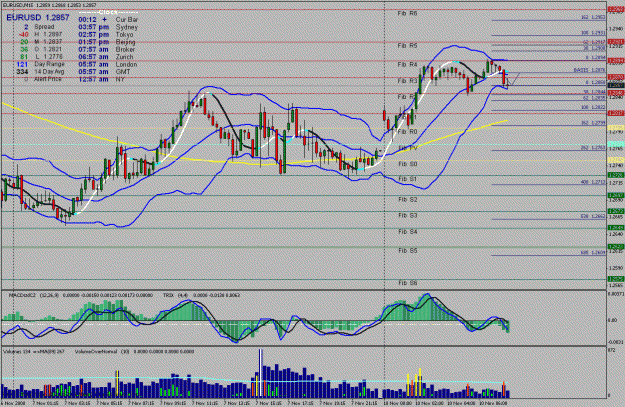Select the Fib S1 level label

click(x=407, y=179)
